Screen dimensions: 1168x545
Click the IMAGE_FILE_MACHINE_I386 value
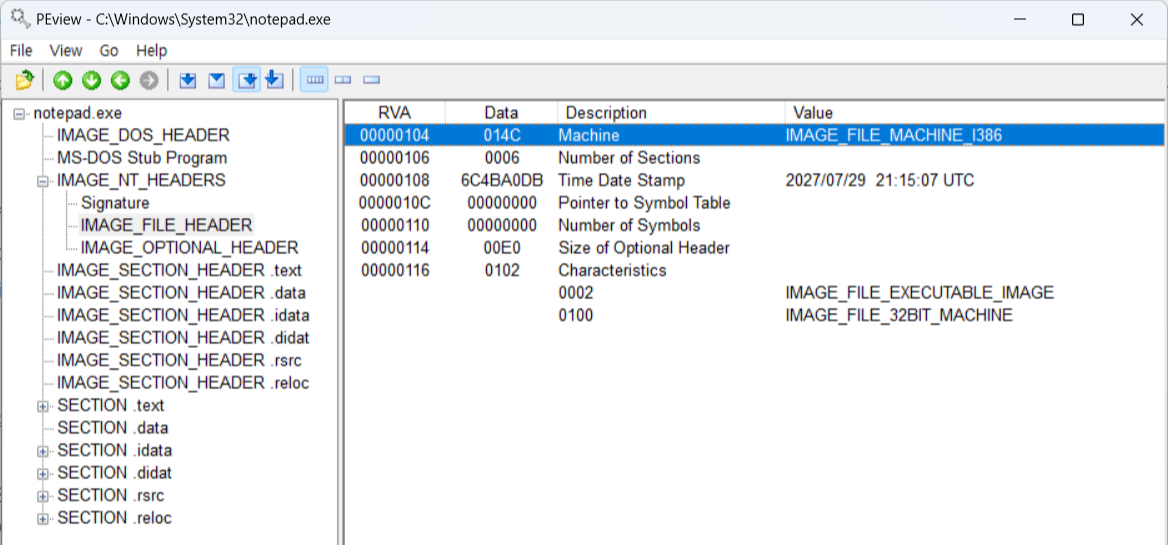pyautogui.click(x=894, y=136)
